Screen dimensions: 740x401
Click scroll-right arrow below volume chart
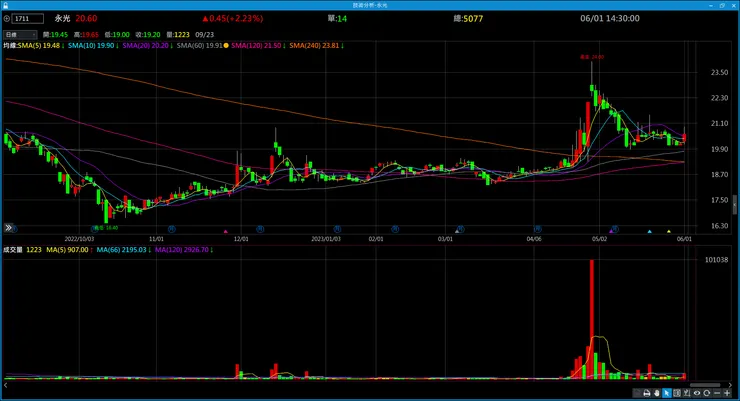click(x=730, y=385)
